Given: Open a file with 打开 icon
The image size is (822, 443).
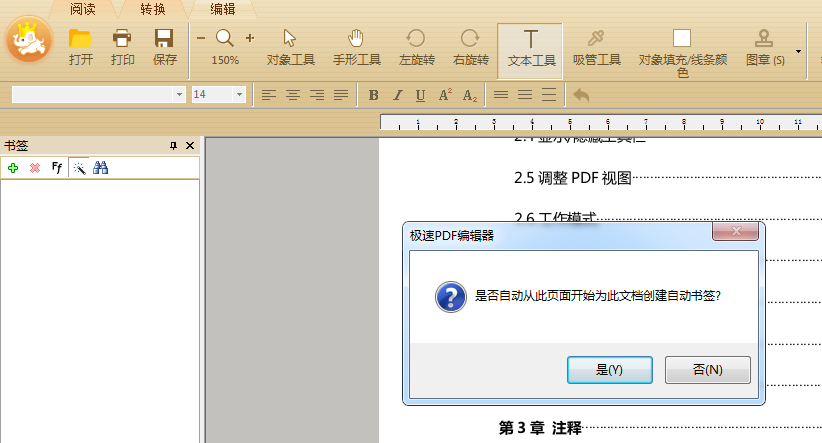Looking at the screenshot, I should 80,47.
